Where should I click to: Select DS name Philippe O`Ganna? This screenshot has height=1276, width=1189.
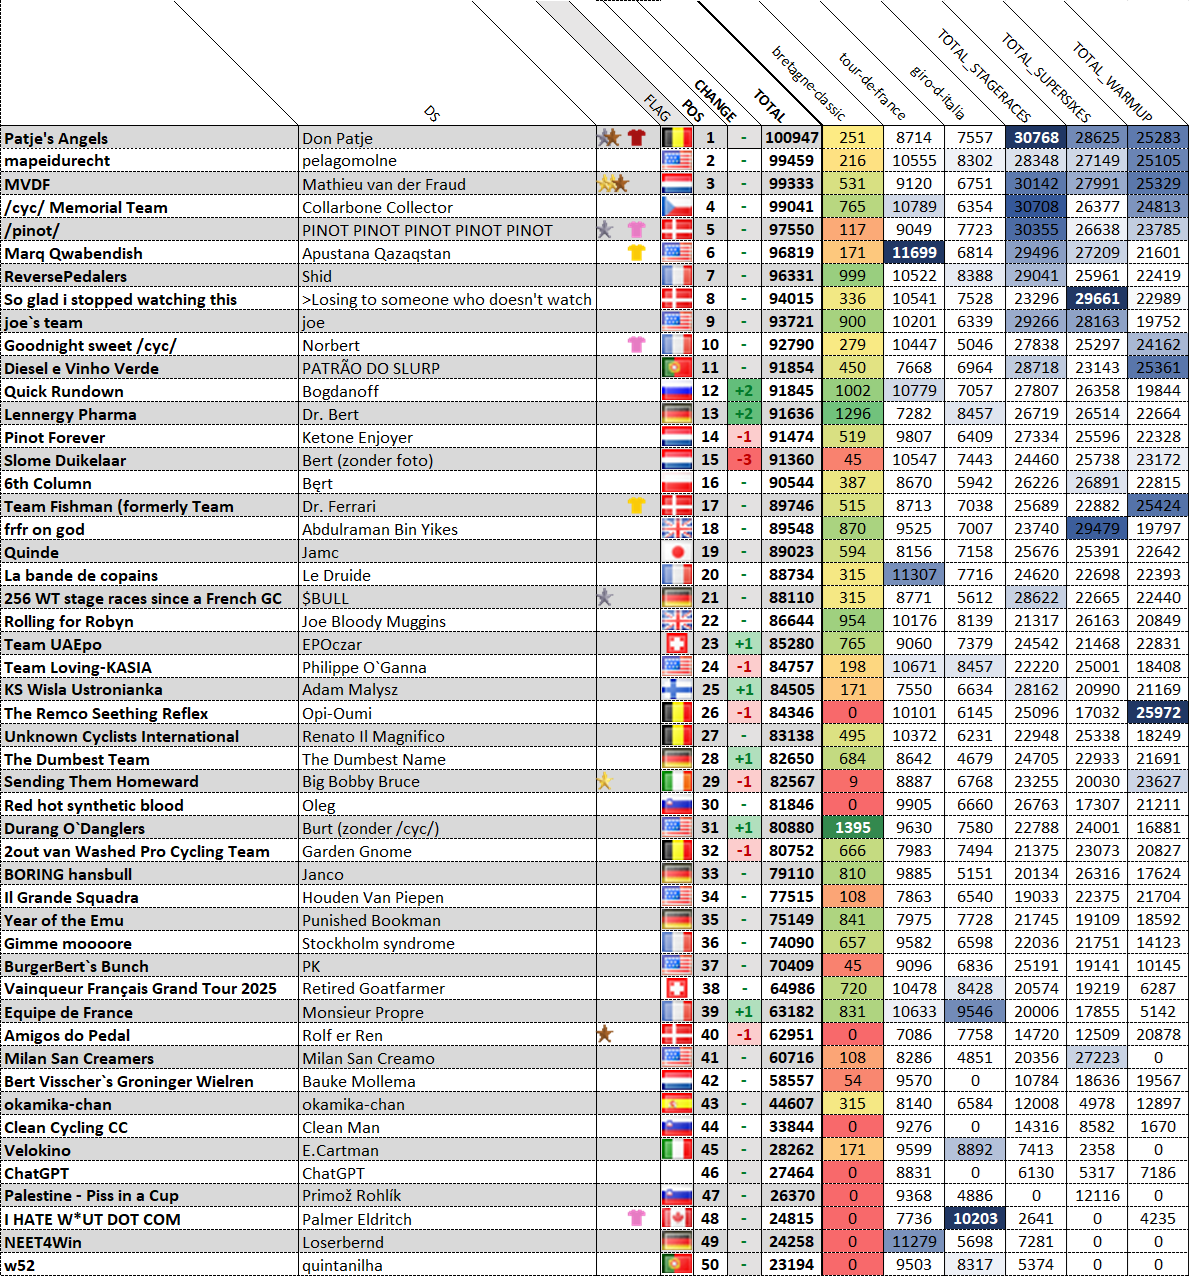pos(364,667)
